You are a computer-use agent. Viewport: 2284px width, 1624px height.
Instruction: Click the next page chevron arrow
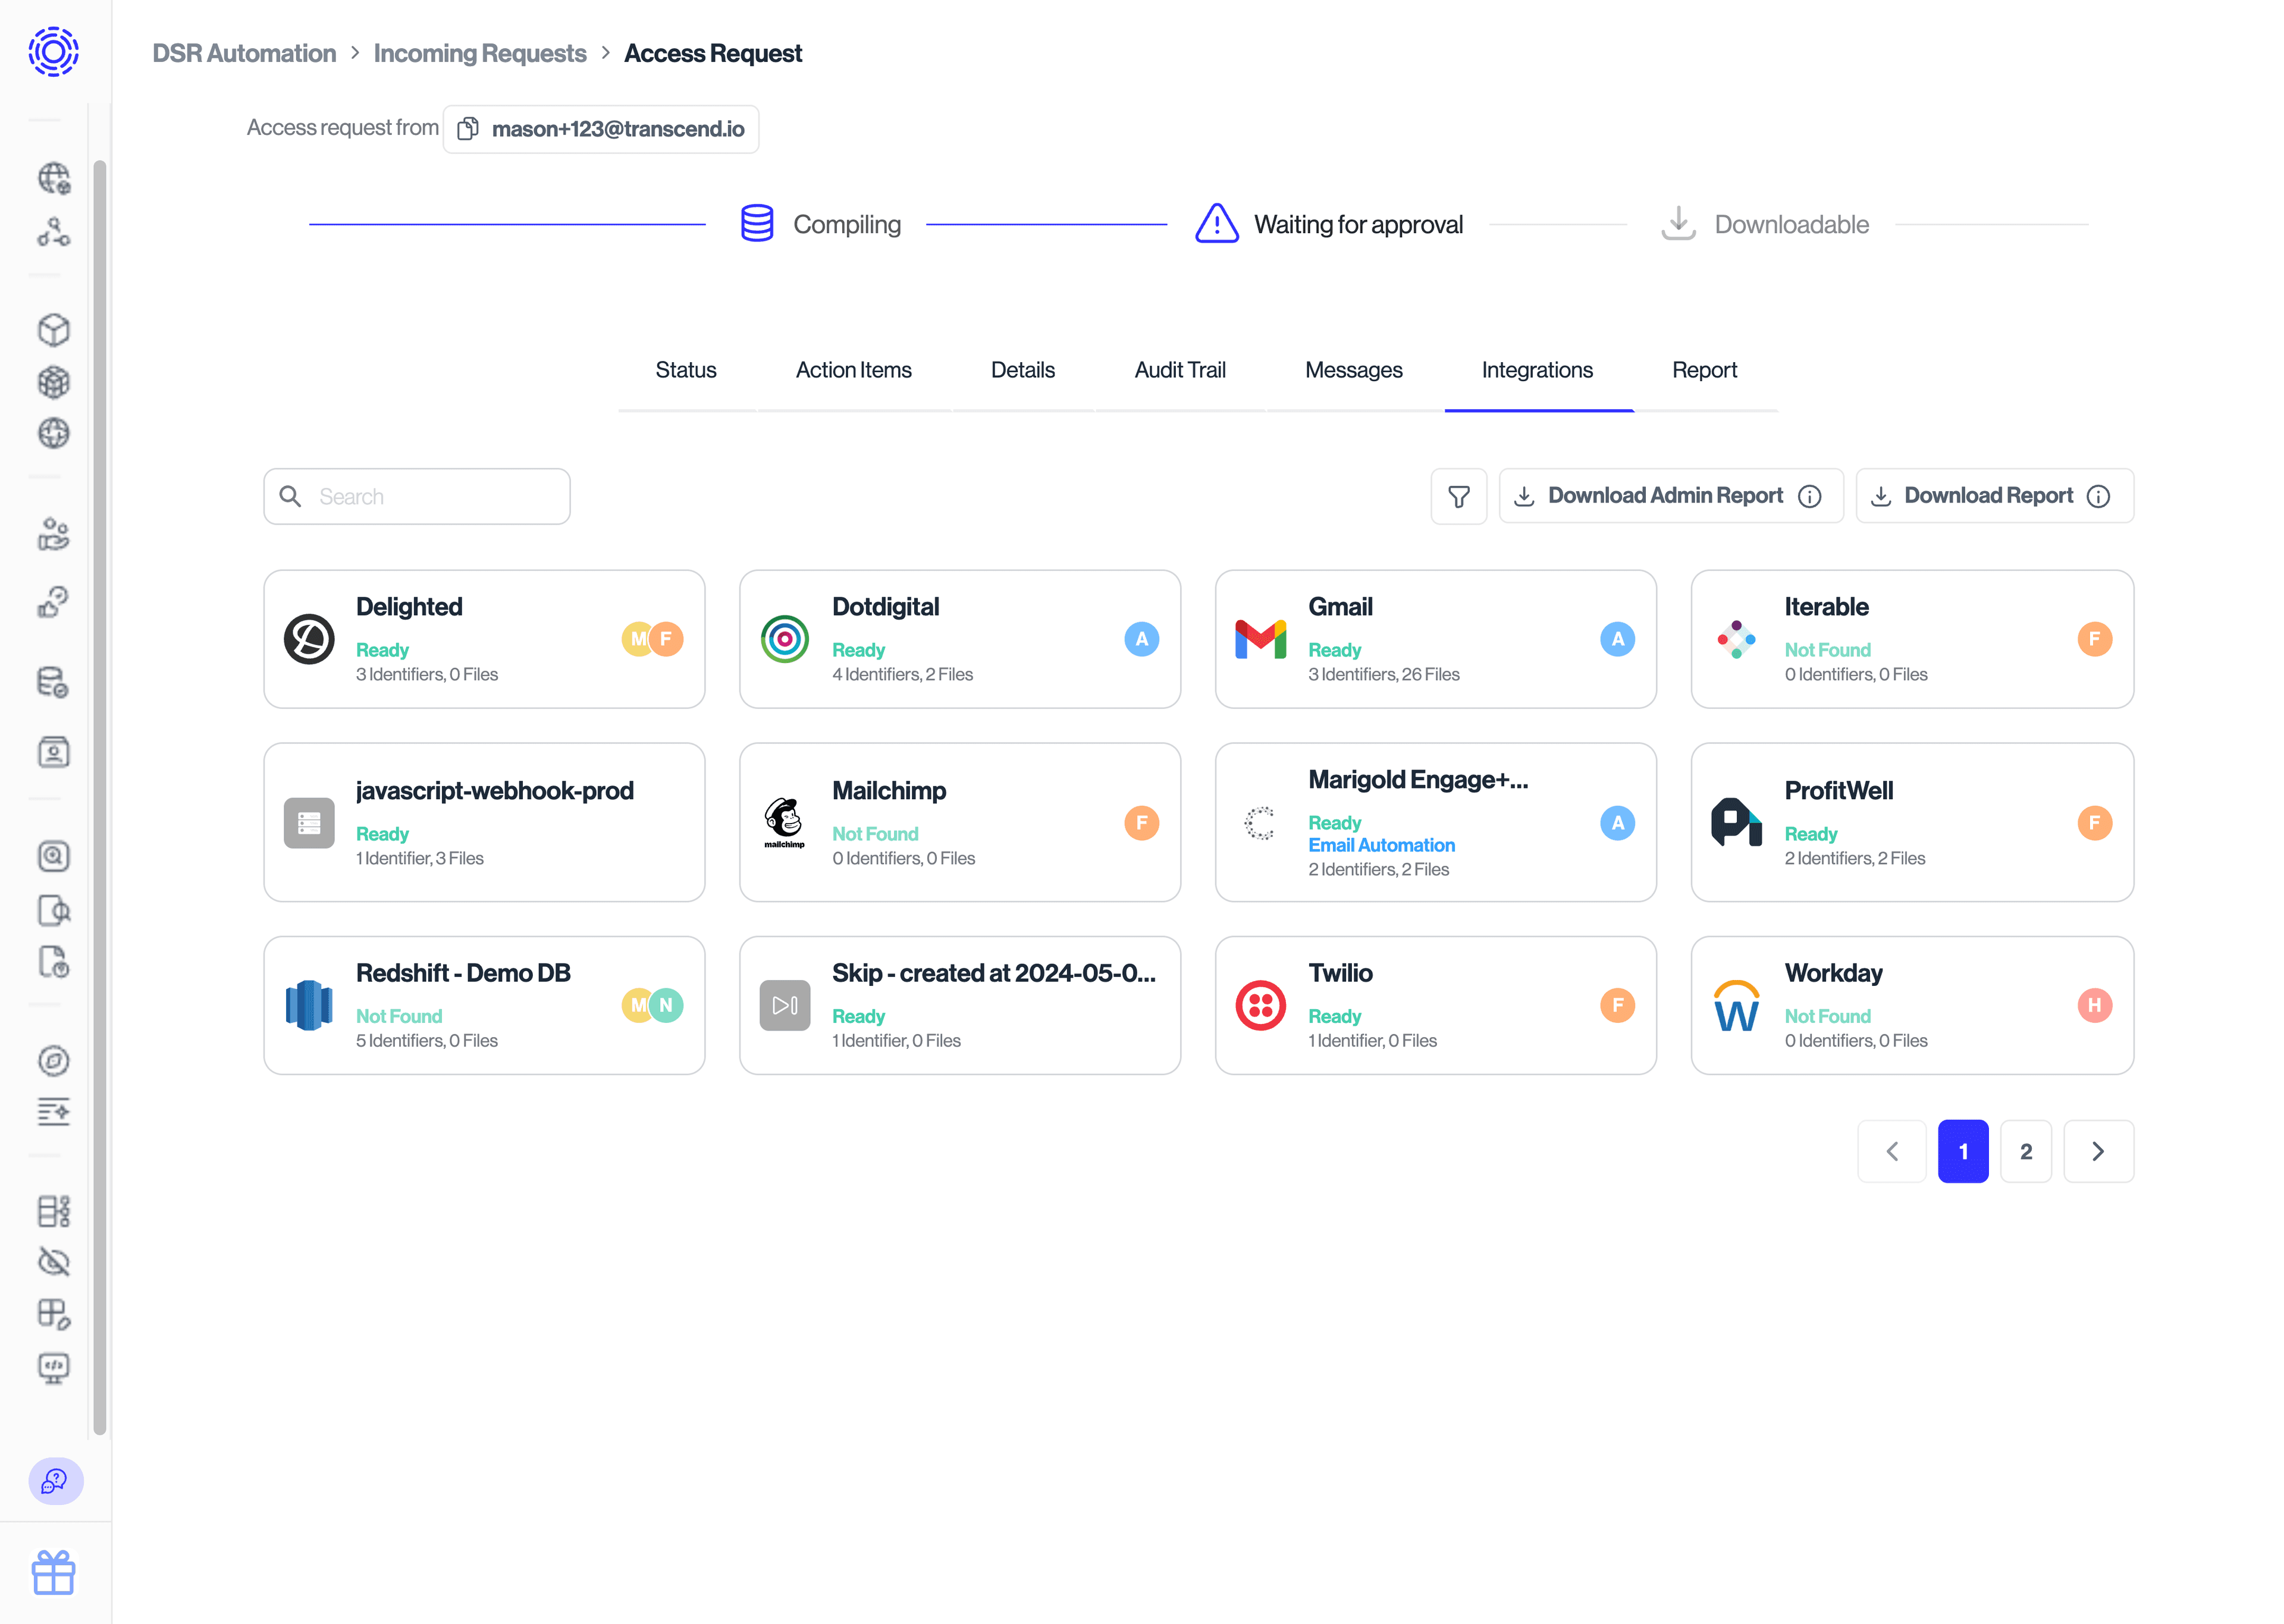point(2098,1151)
